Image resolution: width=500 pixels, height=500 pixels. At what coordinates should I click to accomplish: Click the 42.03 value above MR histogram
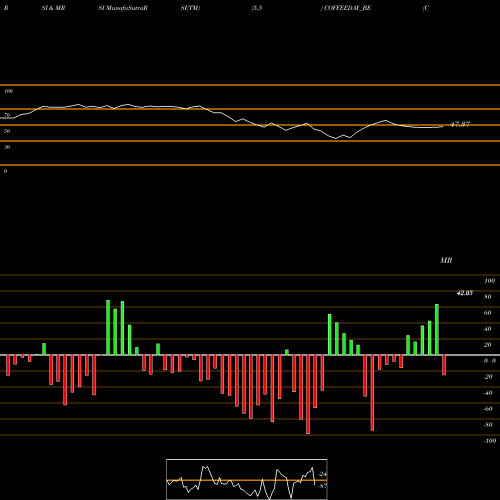tap(465, 293)
